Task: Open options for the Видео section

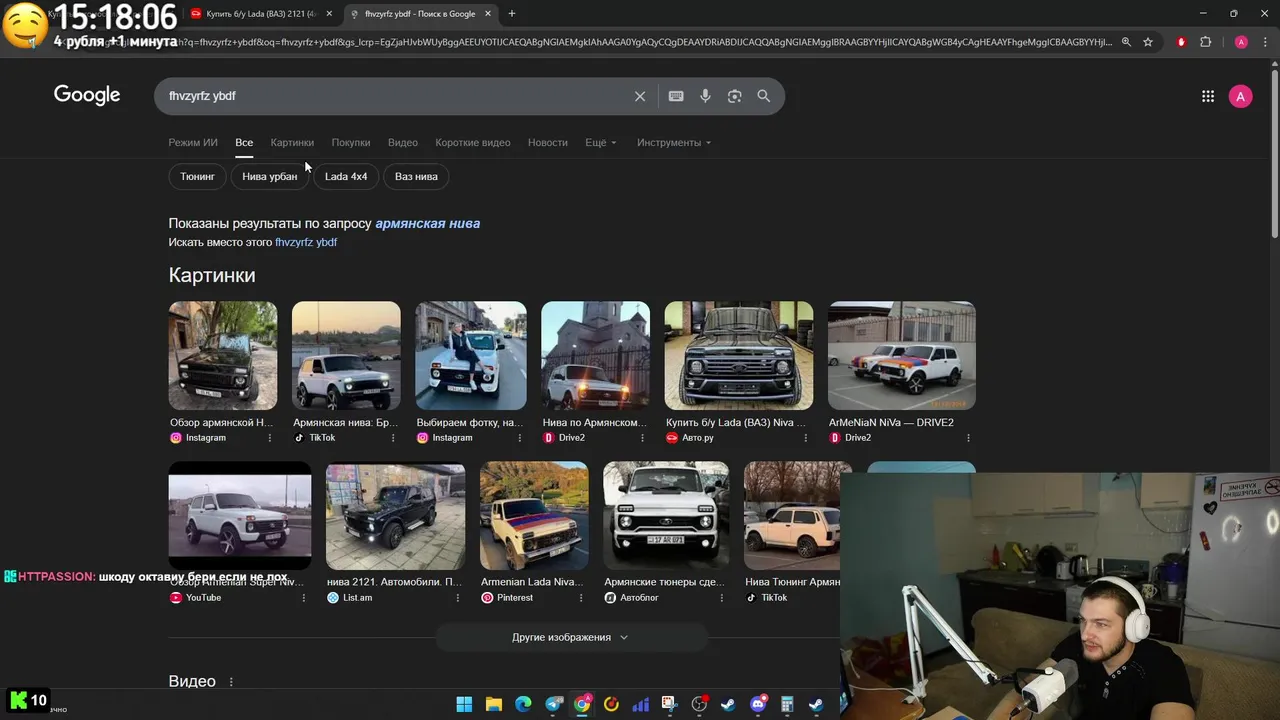Action: coord(231,682)
